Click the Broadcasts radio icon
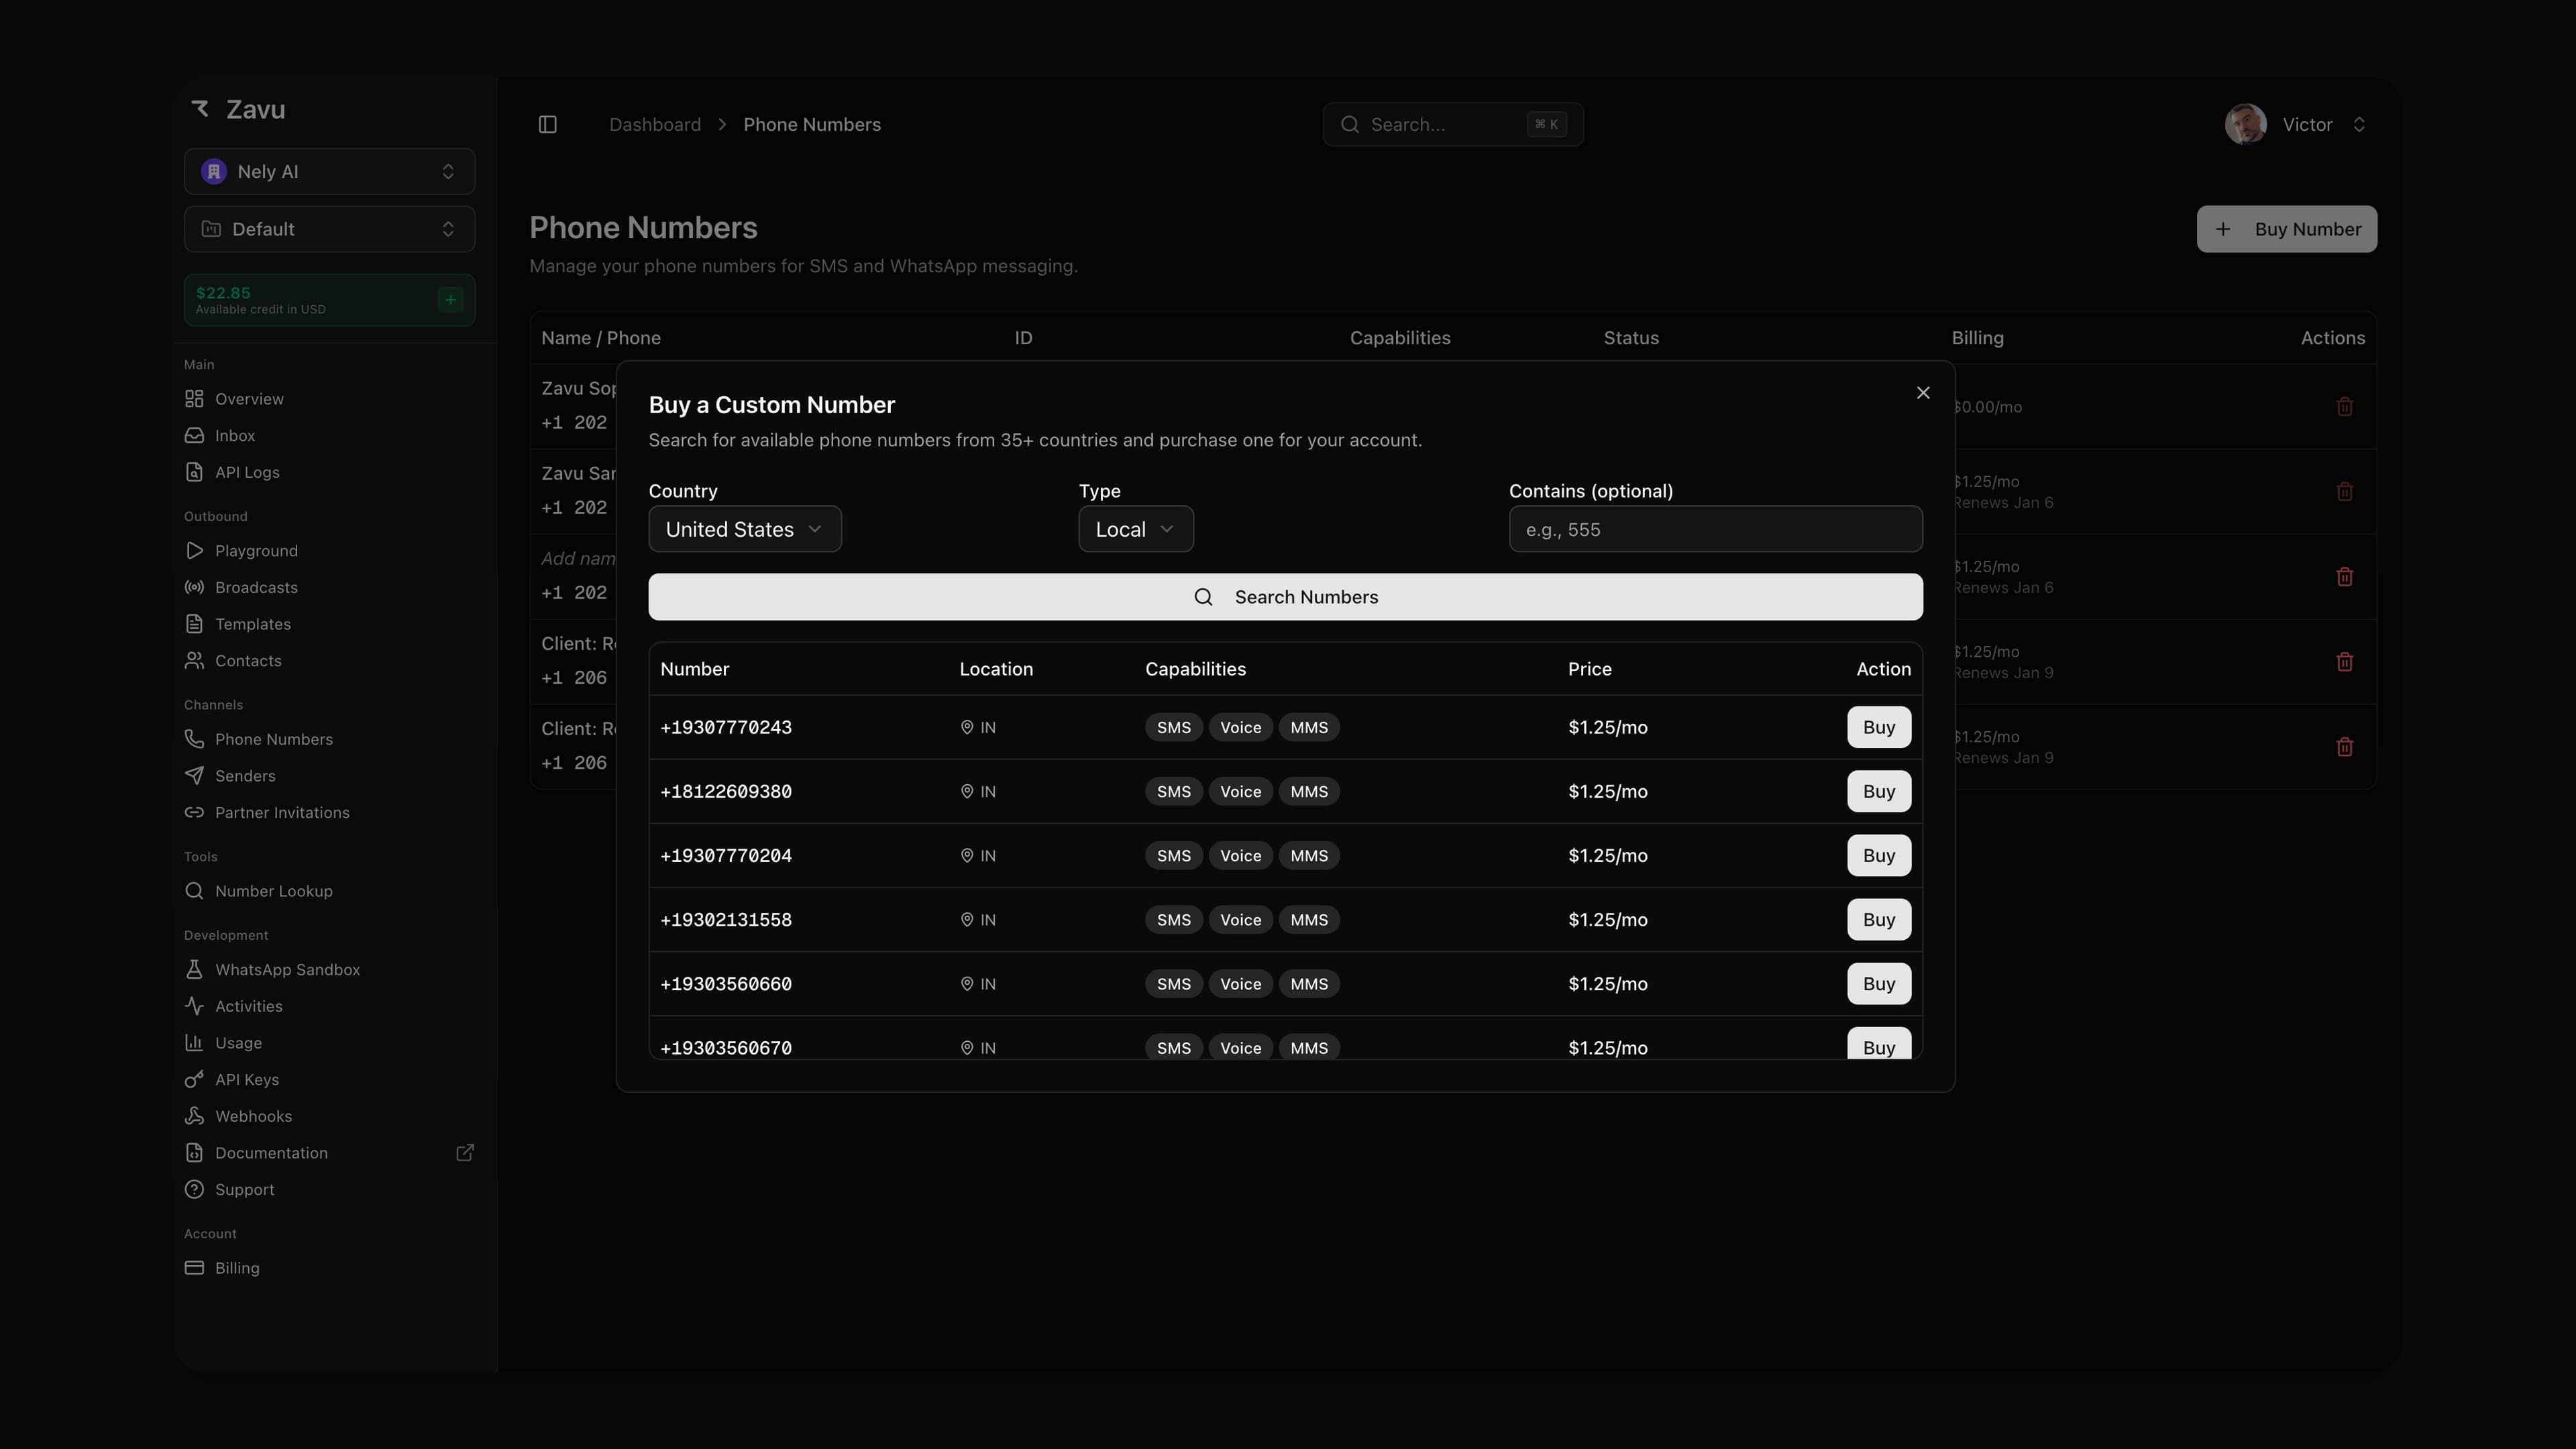The height and width of the screenshot is (1449, 2576). [x=194, y=587]
